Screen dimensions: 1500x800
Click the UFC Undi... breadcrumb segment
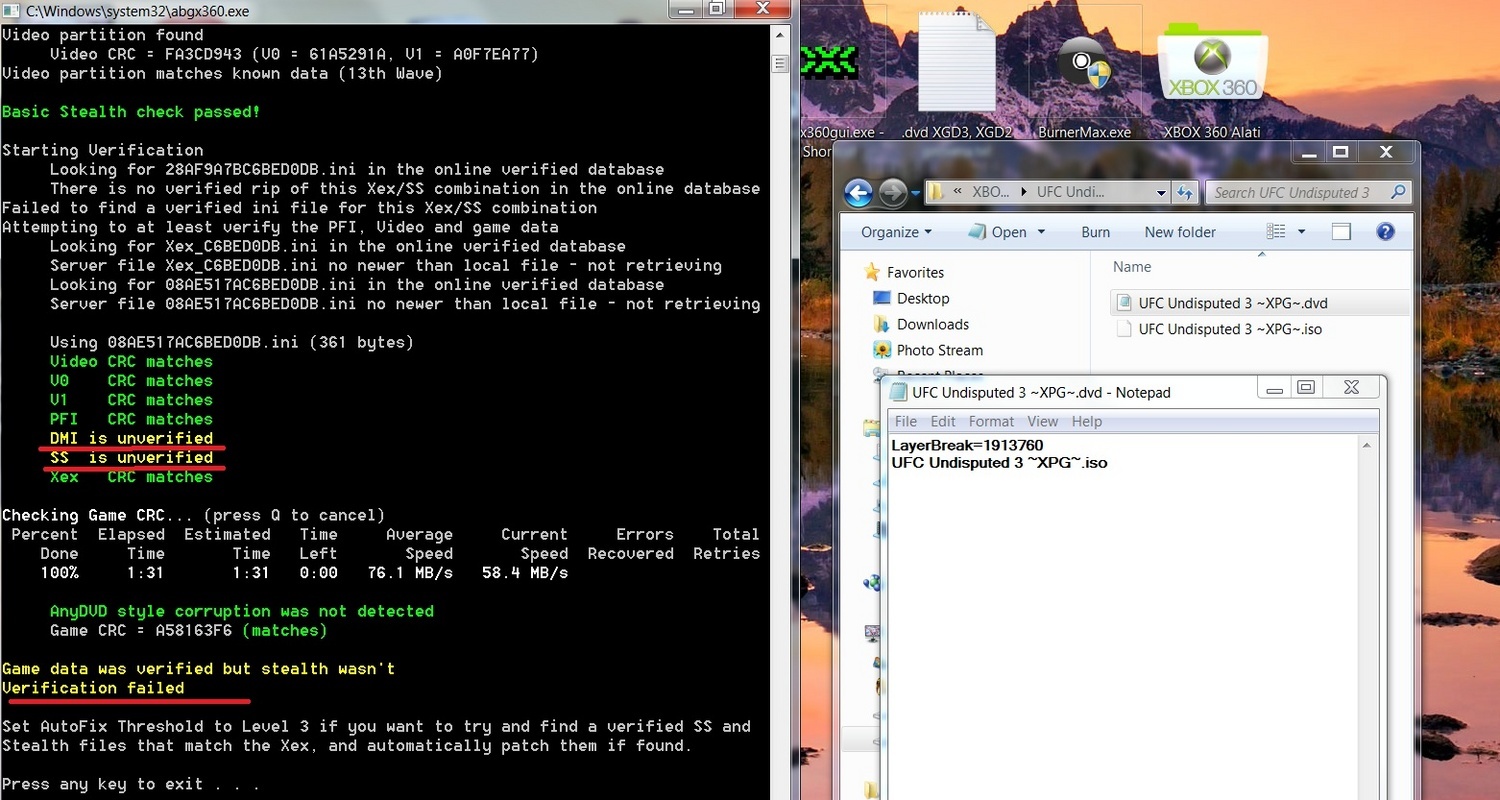tap(1070, 192)
